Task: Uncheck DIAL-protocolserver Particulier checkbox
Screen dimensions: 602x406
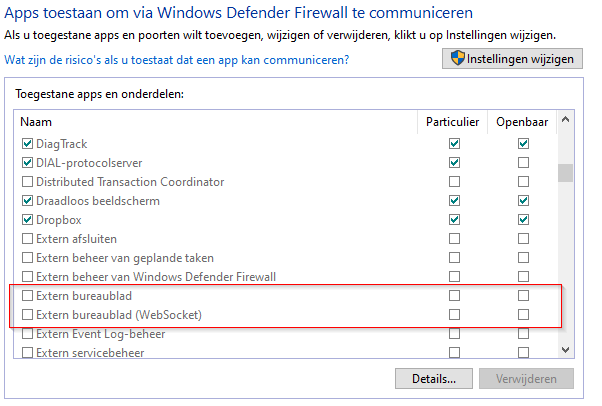Action: coord(455,163)
